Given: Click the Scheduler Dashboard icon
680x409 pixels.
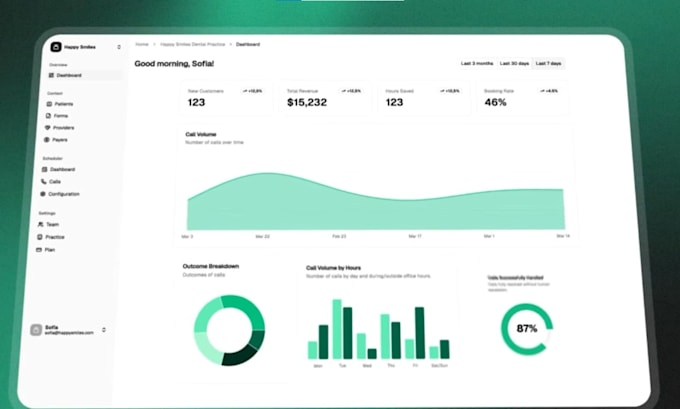Looking at the screenshot, I should (x=44, y=170).
